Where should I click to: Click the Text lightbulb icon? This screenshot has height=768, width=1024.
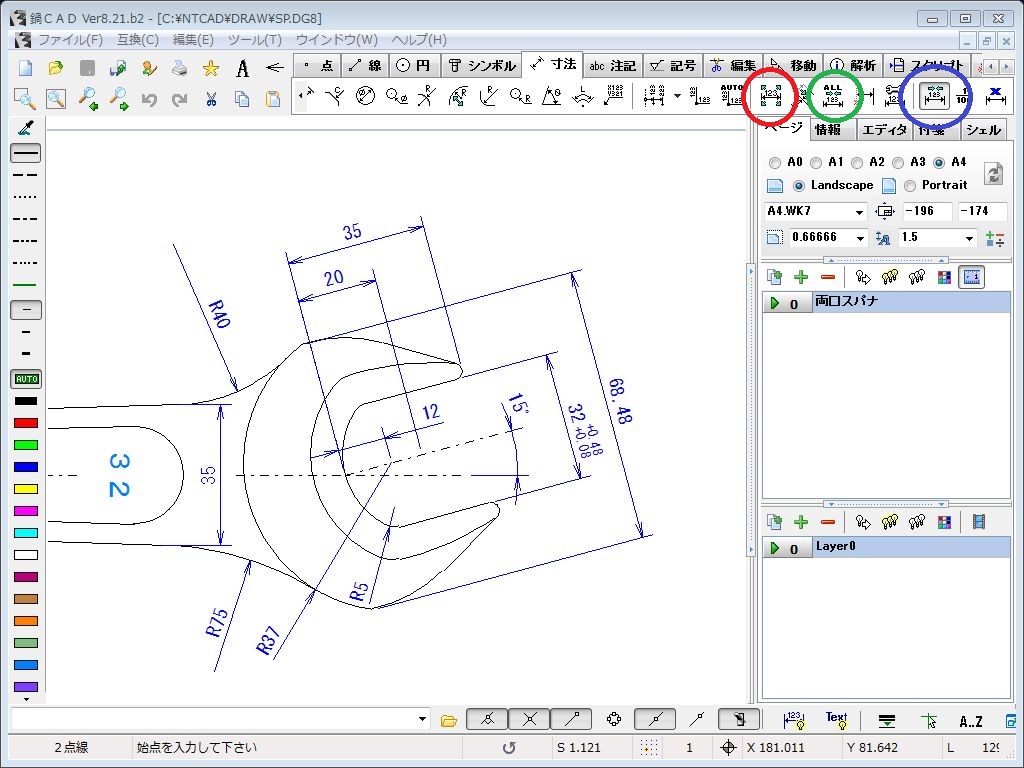point(836,720)
